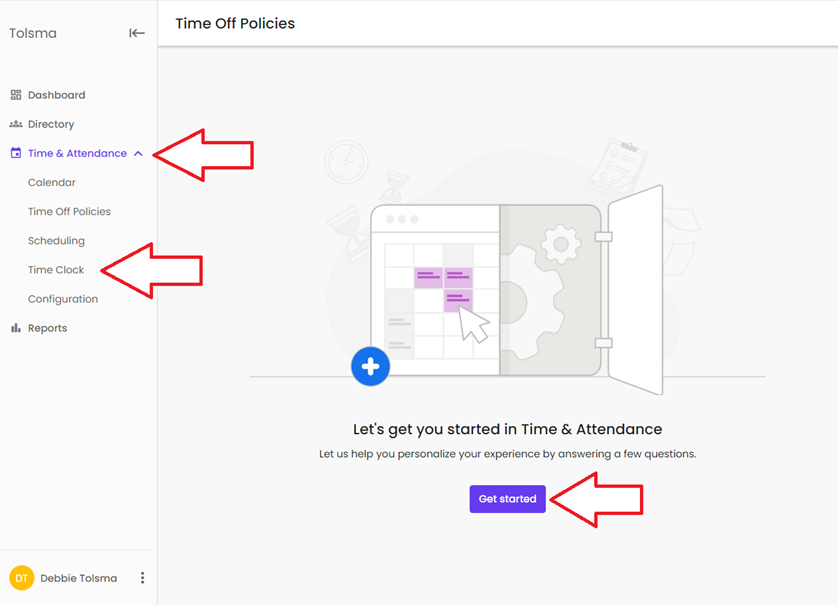Click the Directory people icon
The width and height of the screenshot is (838, 605).
[x=16, y=124]
